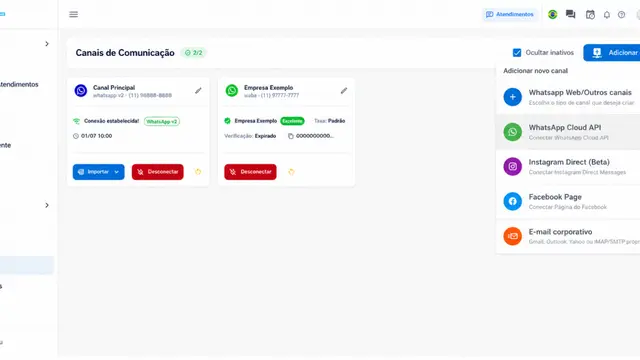Viewport: 640px width, 360px height.
Task: Open the calendar schedule icon
Action: [x=590, y=15]
